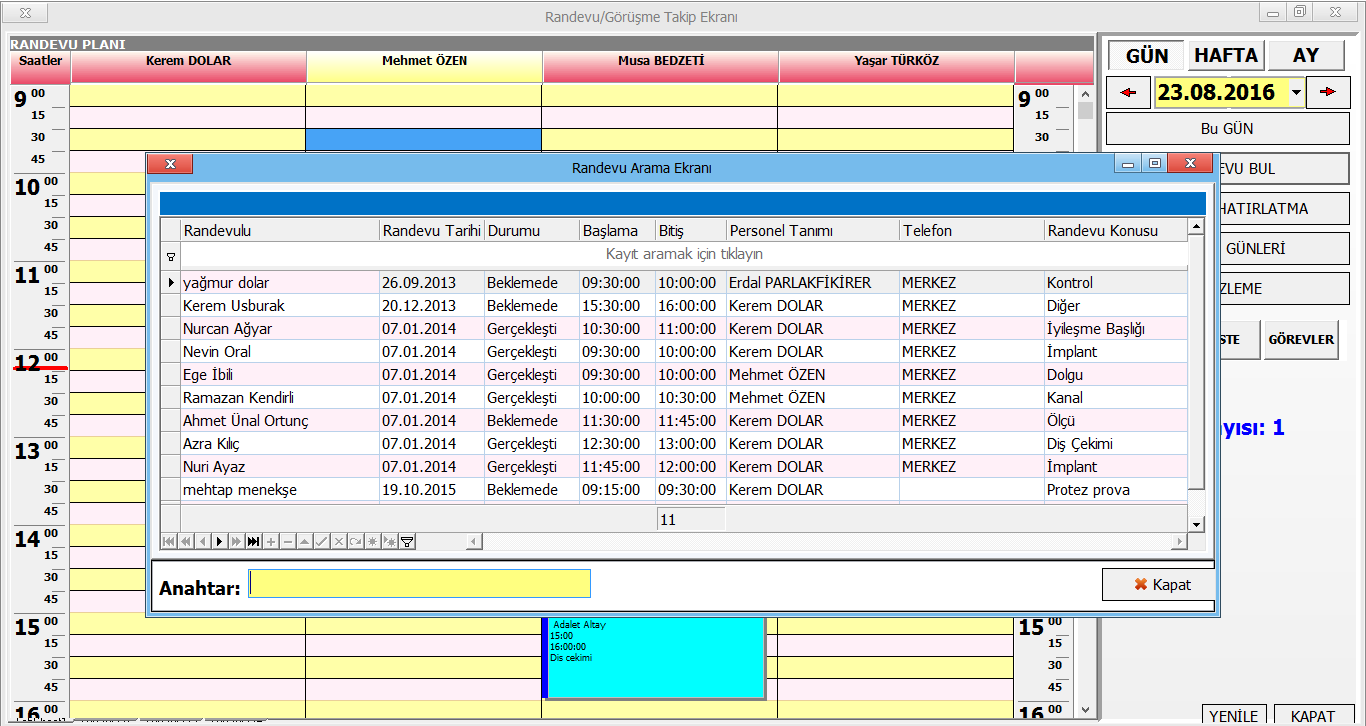Click the Kapat button in search dialog
The width and height of the screenshot is (1366, 726).
(x=1159, y=585)
